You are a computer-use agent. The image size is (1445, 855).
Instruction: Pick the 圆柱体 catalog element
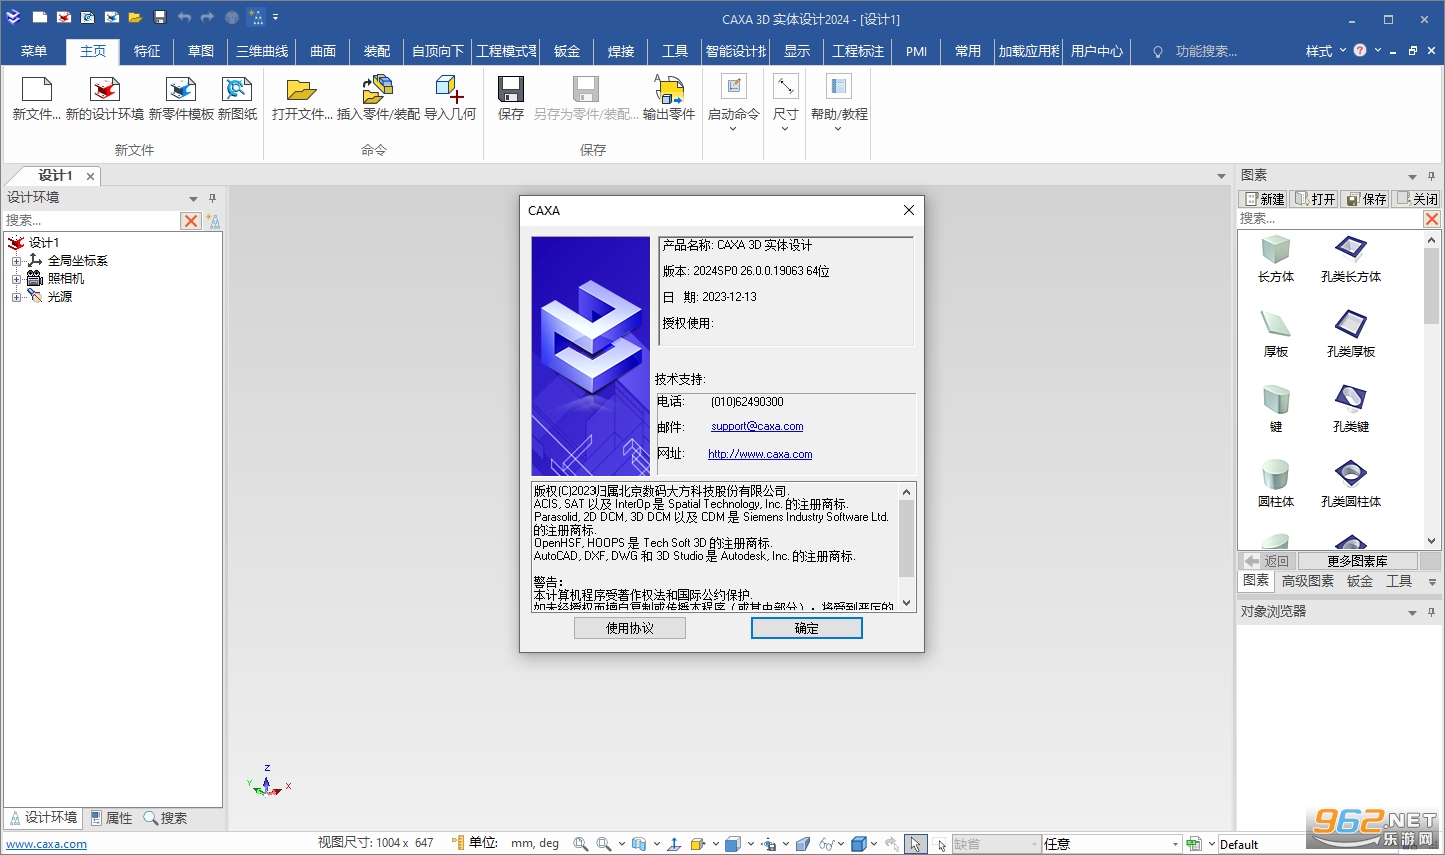pyautogui.click(x=1276, y=484)
